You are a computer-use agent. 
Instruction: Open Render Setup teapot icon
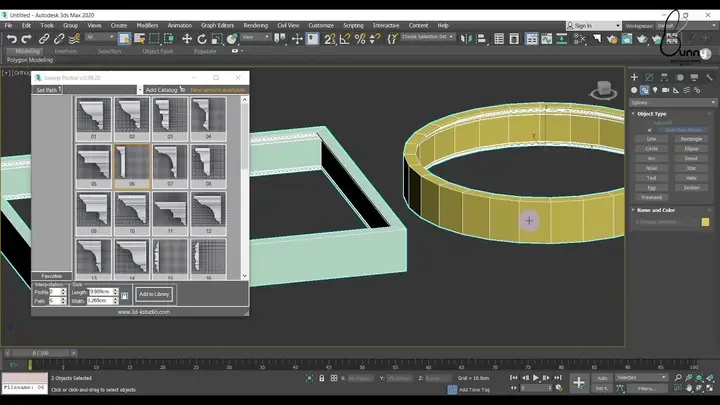[x=612, y=39]
